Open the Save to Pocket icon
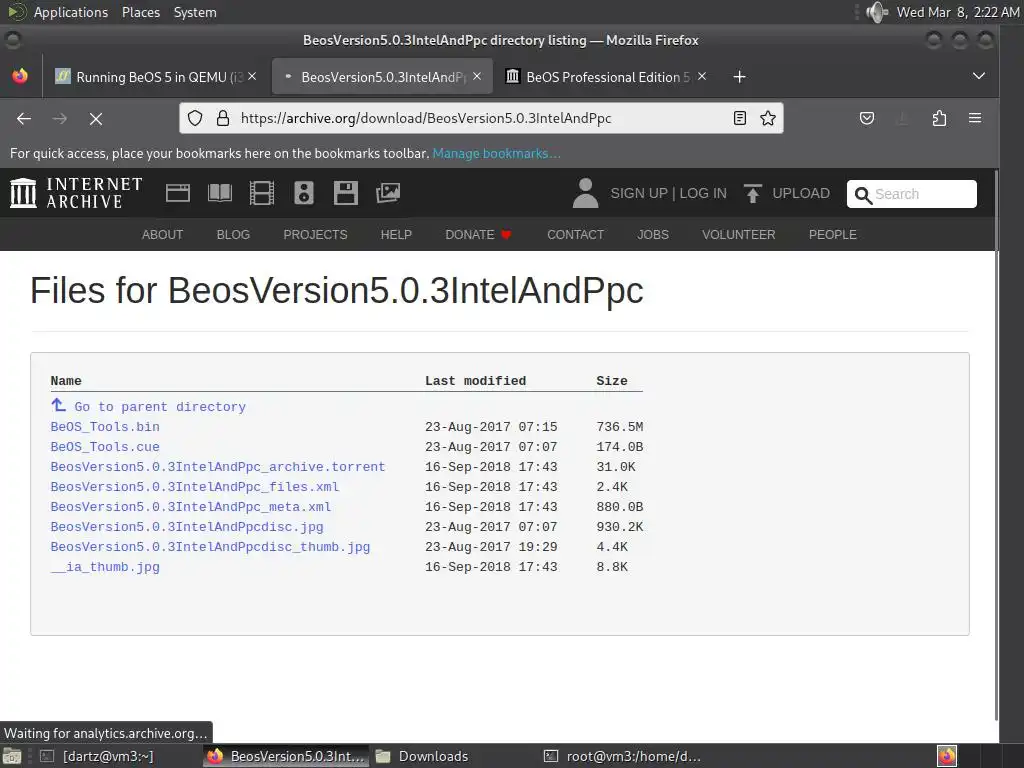Viewport: 1024px width, 768px height. 867,118
